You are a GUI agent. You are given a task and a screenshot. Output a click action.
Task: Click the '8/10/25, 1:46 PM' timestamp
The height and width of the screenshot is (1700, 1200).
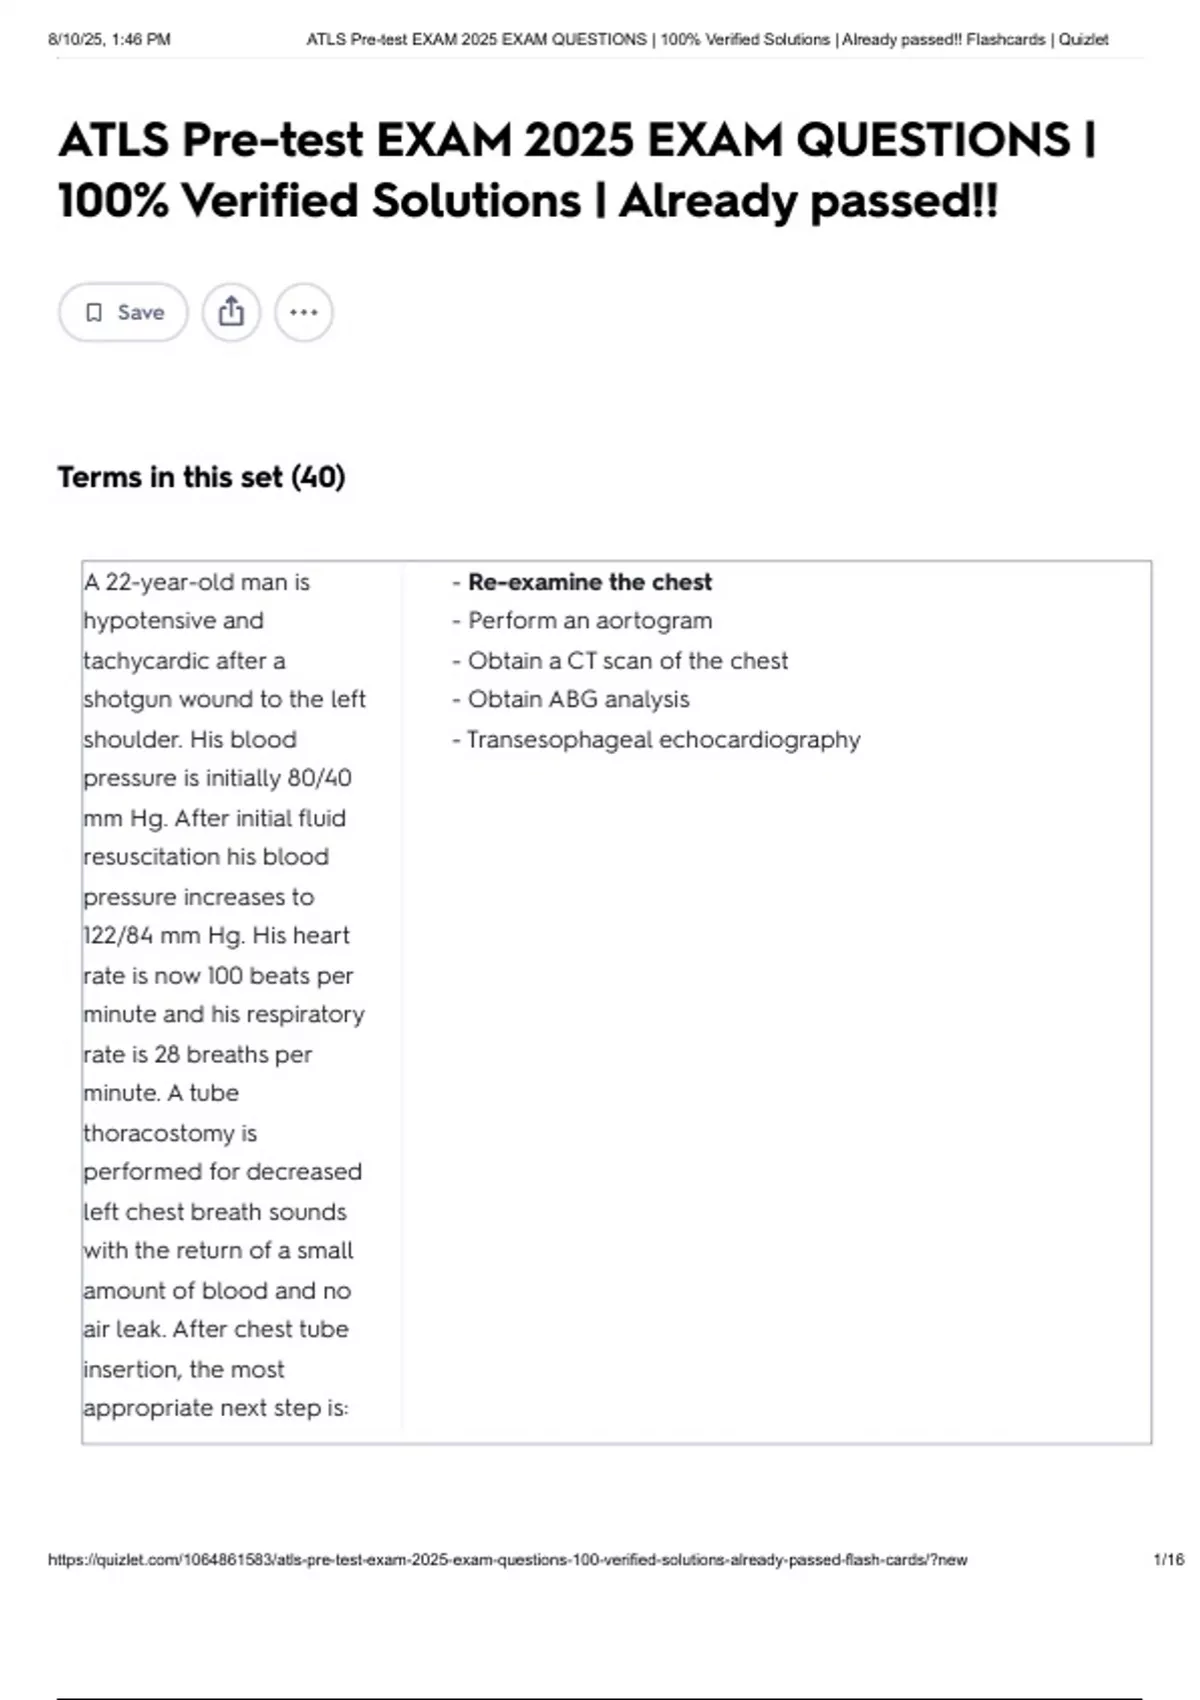click(109, 40)
